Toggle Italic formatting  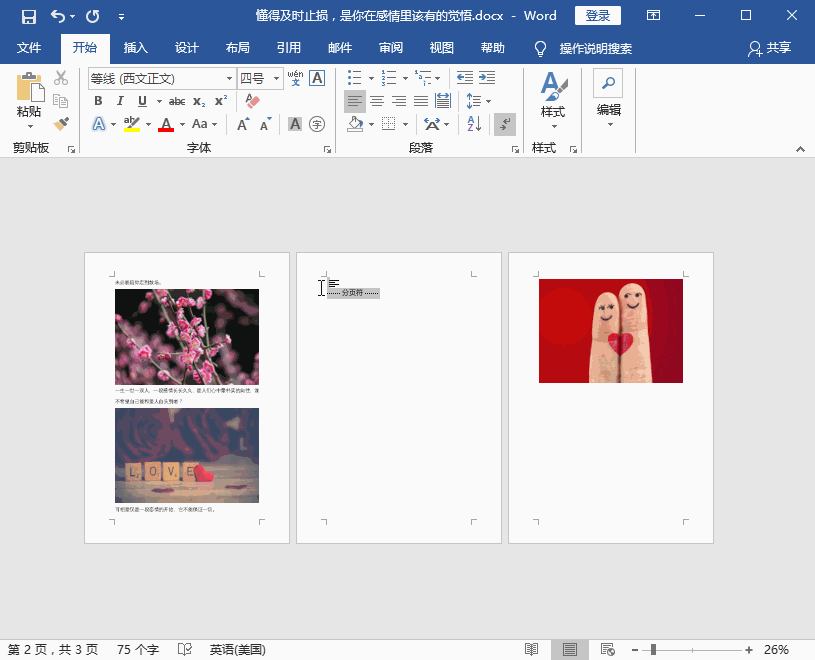pyautogui.click(x=120, y=101)
